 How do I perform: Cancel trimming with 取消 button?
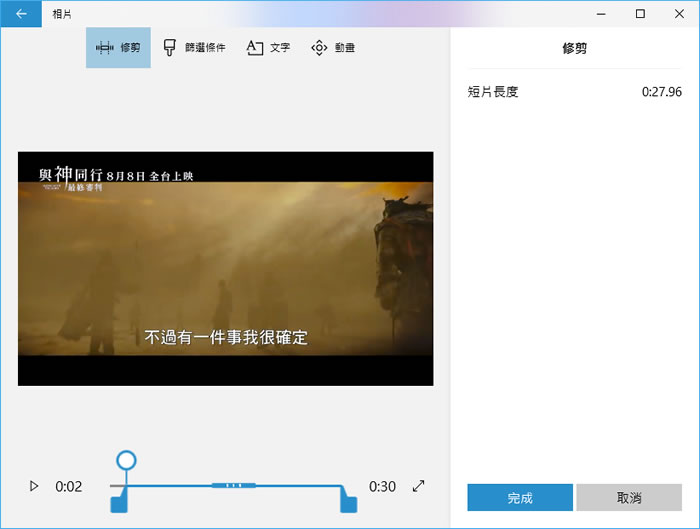629,497
